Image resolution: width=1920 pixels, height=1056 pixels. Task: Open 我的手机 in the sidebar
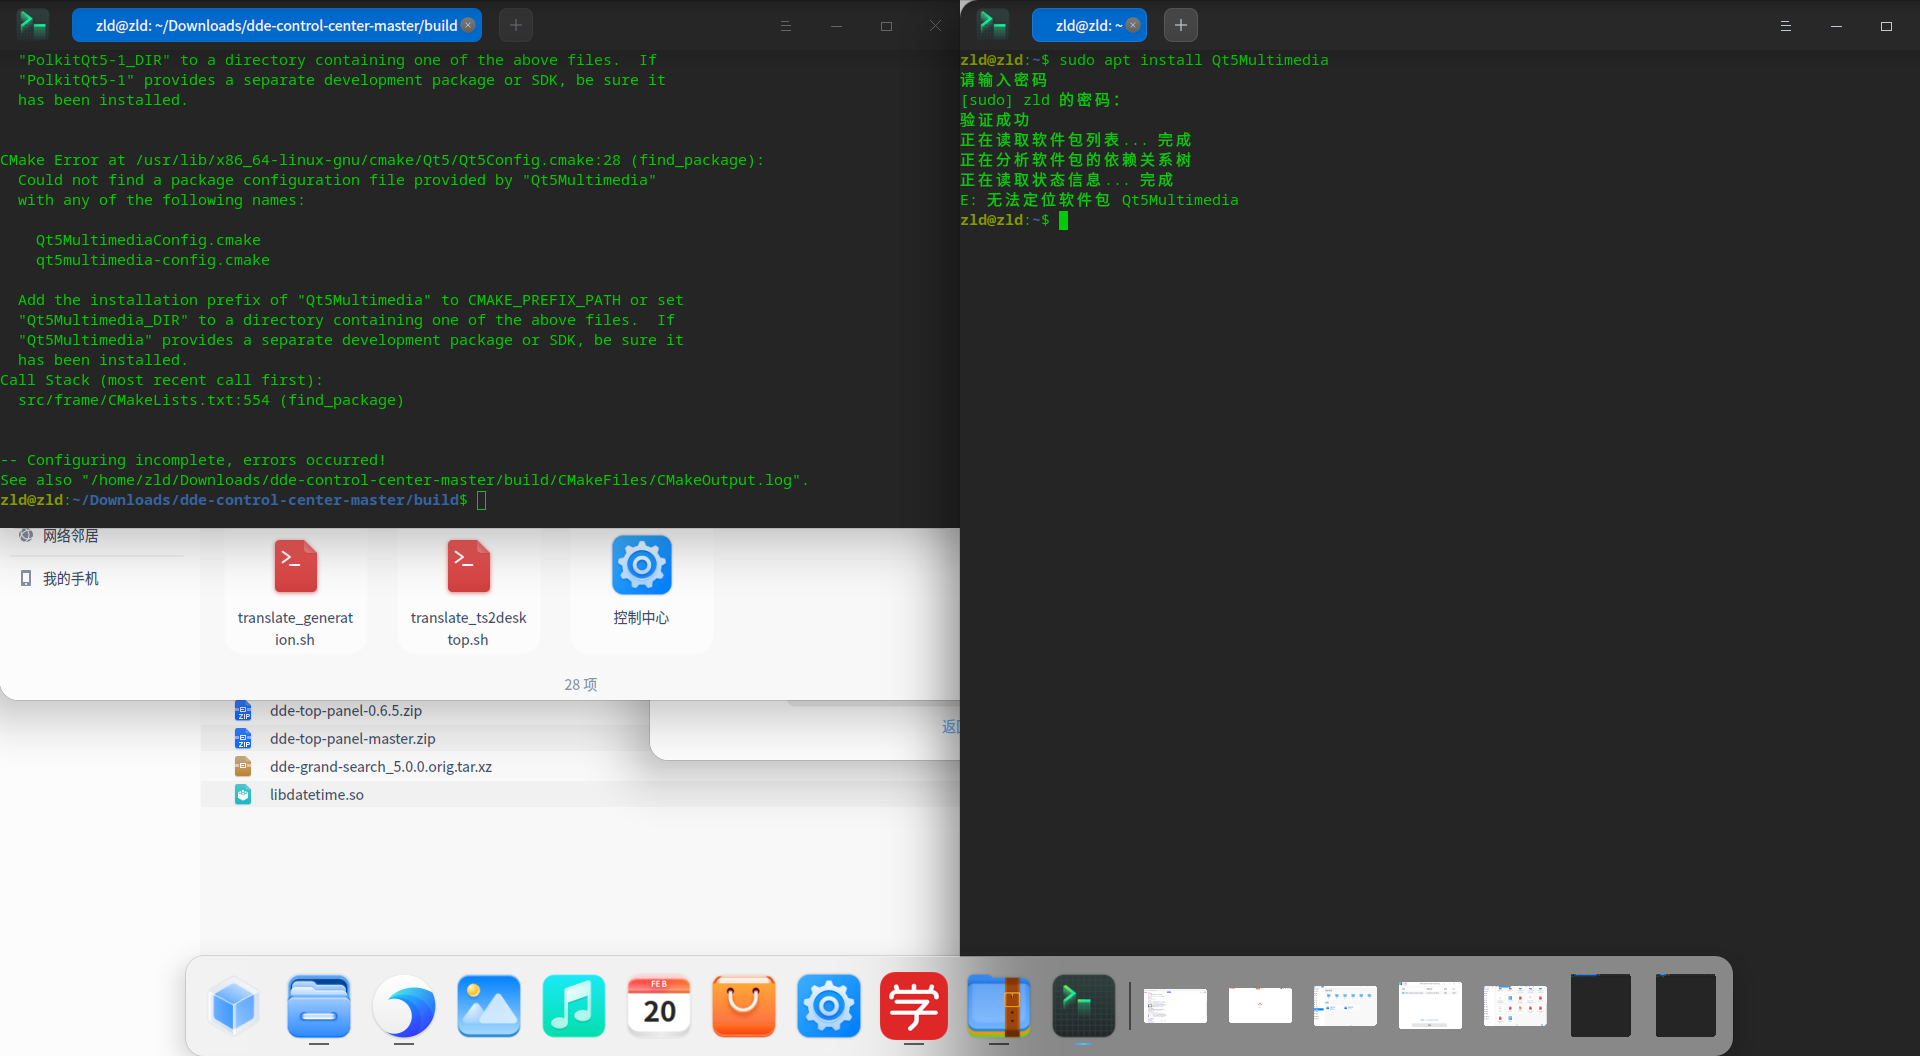click(70, 579)
